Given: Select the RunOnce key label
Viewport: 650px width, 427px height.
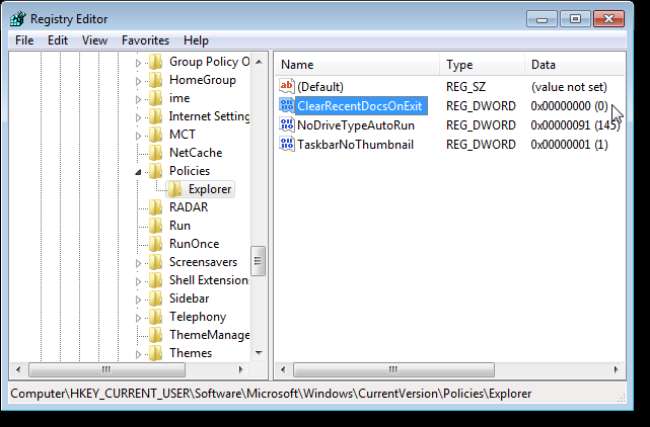Looking at the screenshot, I should click(194, 244).
